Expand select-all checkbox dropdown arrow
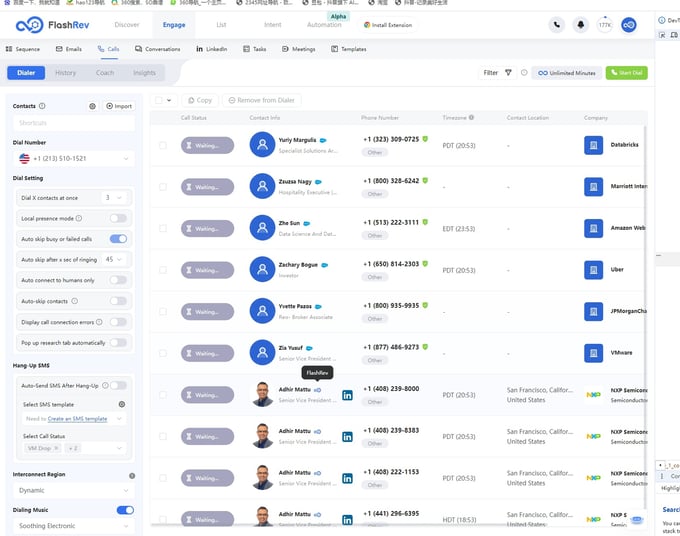 tap(169, 100)
